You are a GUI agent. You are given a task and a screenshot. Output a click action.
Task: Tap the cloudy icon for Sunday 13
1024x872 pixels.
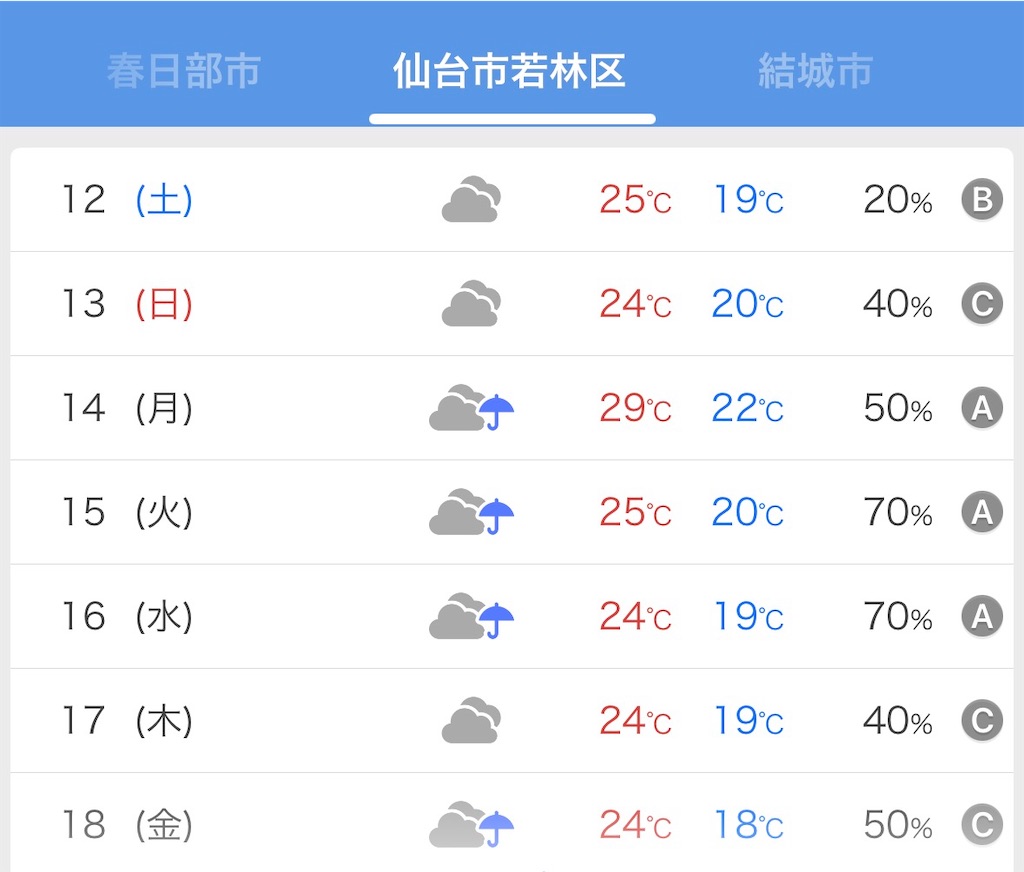coord(472,304)
